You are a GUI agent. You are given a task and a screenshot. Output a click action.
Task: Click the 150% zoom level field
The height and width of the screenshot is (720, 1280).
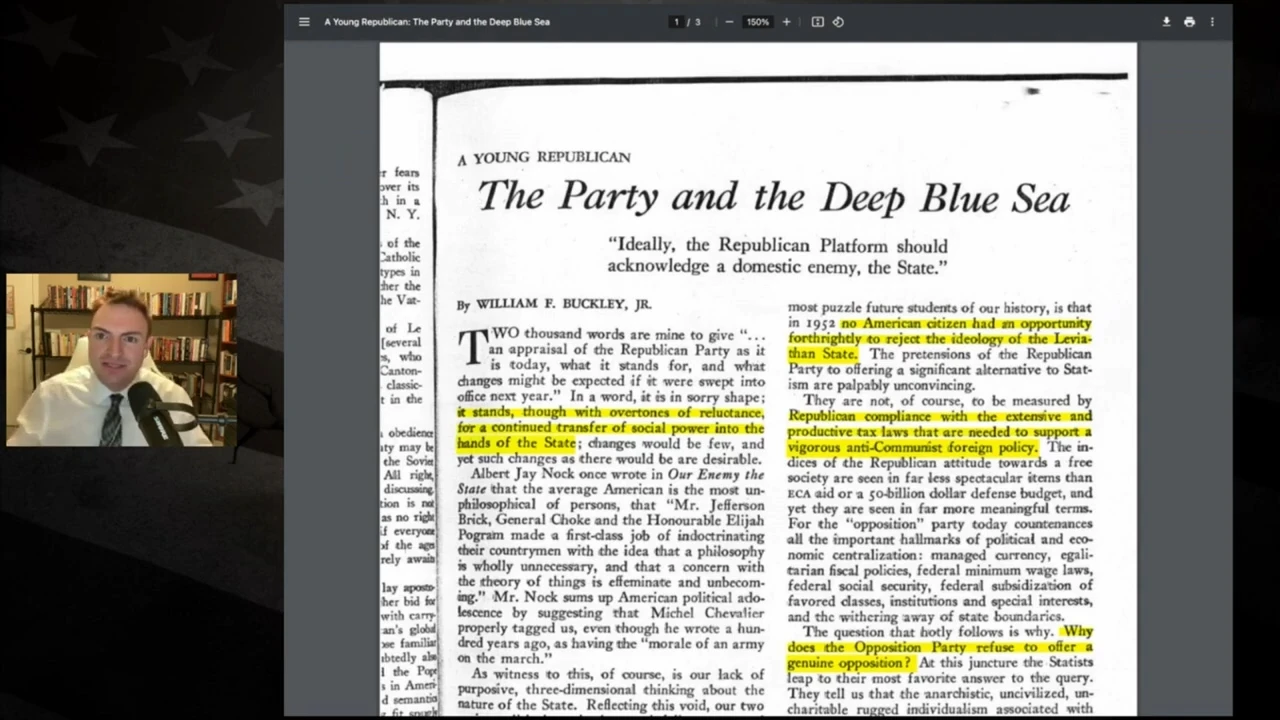(x=757, y=22)
